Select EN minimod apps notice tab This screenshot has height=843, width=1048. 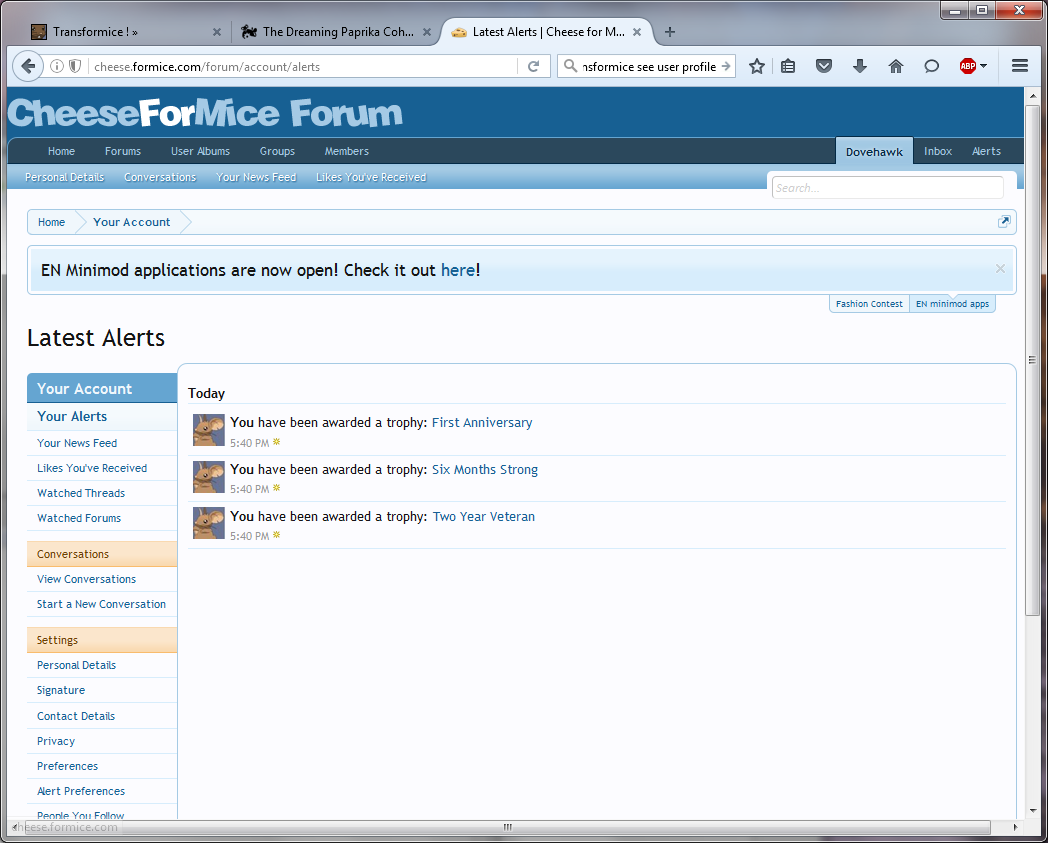[x=952, y=304]
